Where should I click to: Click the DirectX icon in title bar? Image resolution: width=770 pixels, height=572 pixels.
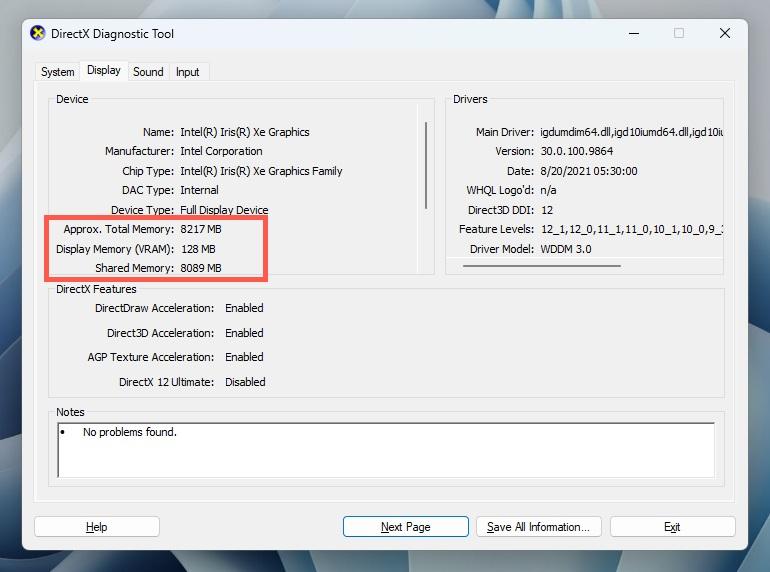[x=38, y=33]
